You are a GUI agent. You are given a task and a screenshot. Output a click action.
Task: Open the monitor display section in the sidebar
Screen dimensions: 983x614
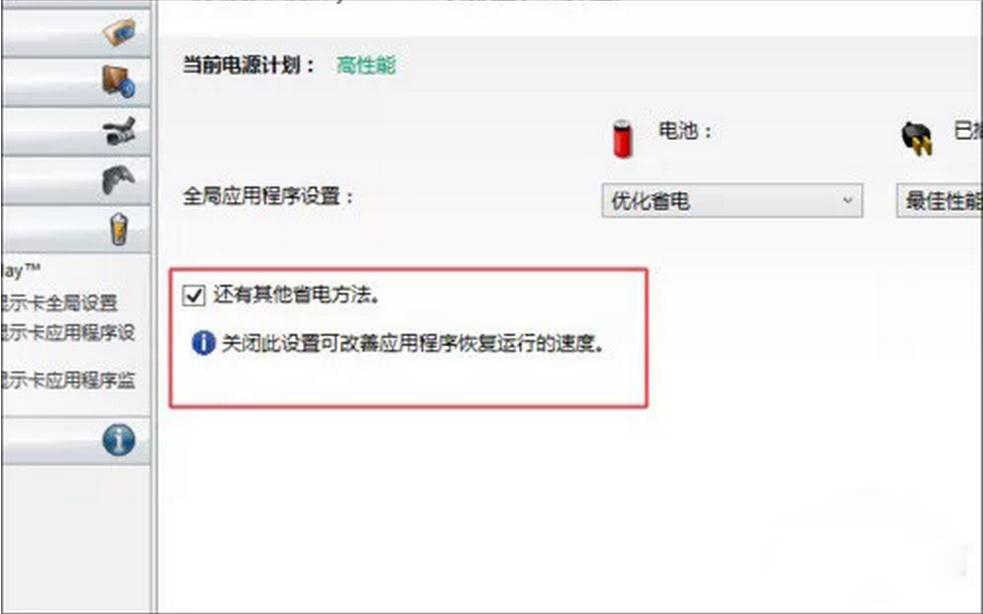pyautogui.click(x=75, y=82)
